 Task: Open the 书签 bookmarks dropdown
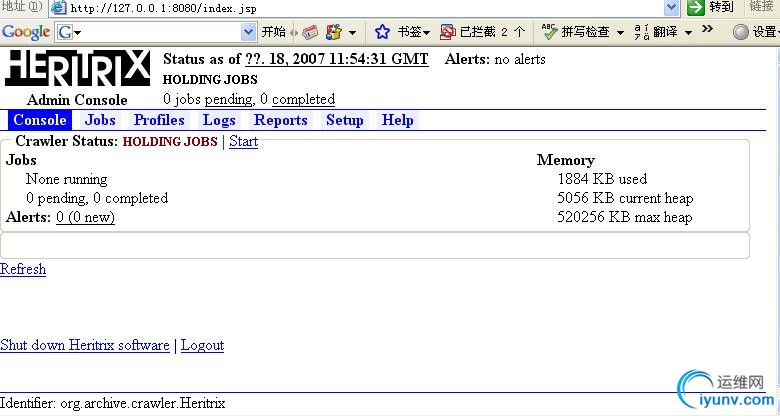[413, 32]
